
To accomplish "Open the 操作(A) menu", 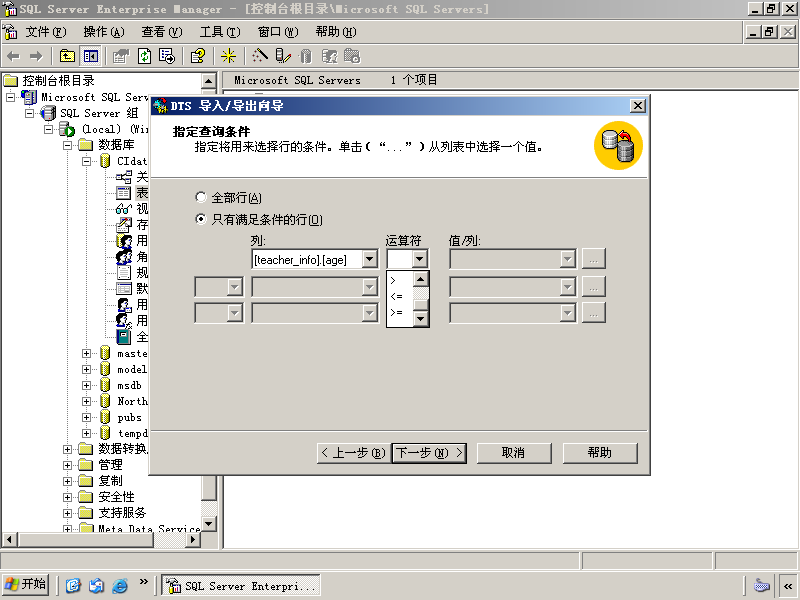I will tap(104, 32).
